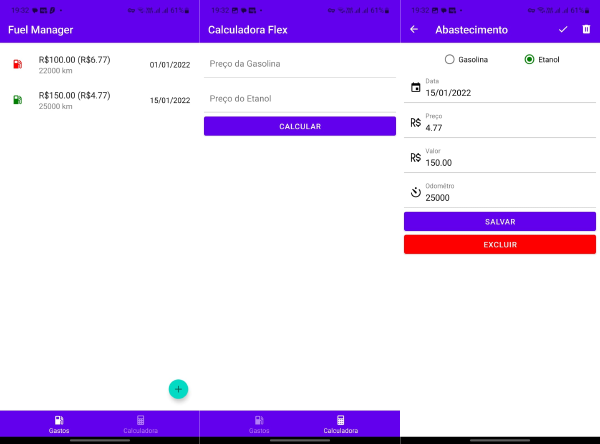Viewport: 600px width, 444px height.
Task: Focus the Preço do Etanol field
Action: (x=300, y=99)
